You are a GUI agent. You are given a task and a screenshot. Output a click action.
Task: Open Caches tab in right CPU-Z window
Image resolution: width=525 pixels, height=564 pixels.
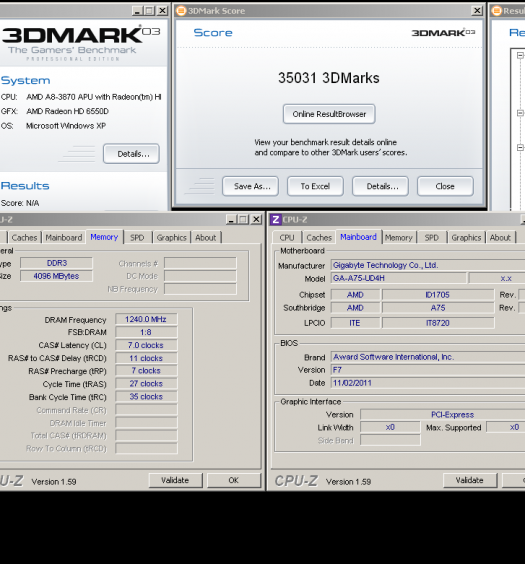pos(319,237)
